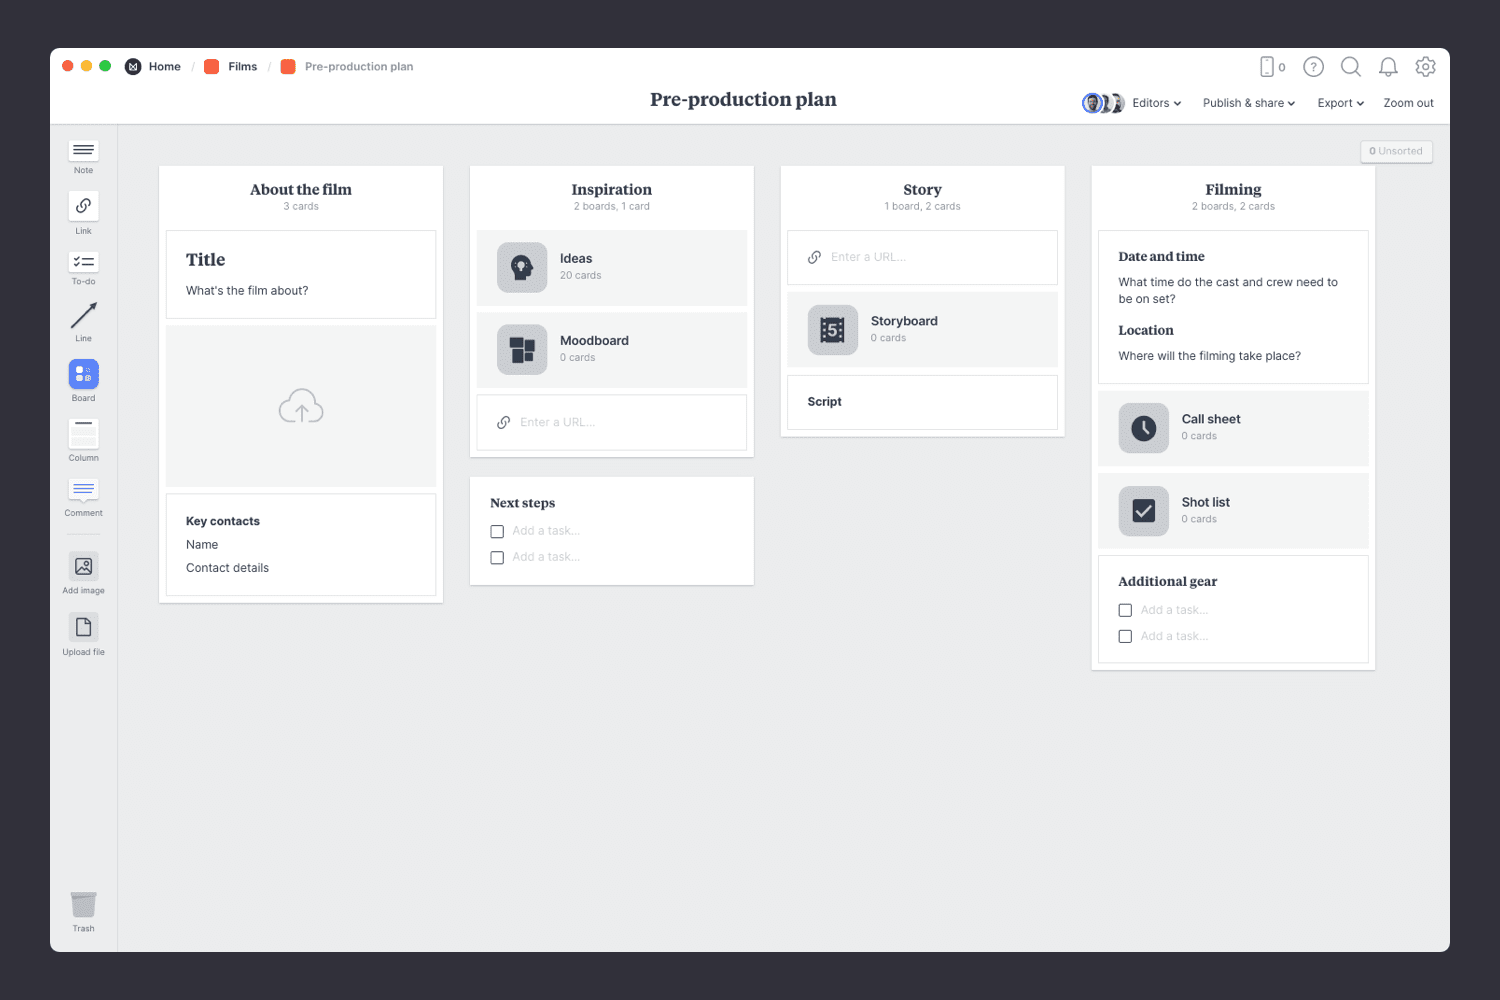The height and width of the screenshot is (1000, 1500).
Task: Open the Export dropdown
Action: [x=1340, y=103]
